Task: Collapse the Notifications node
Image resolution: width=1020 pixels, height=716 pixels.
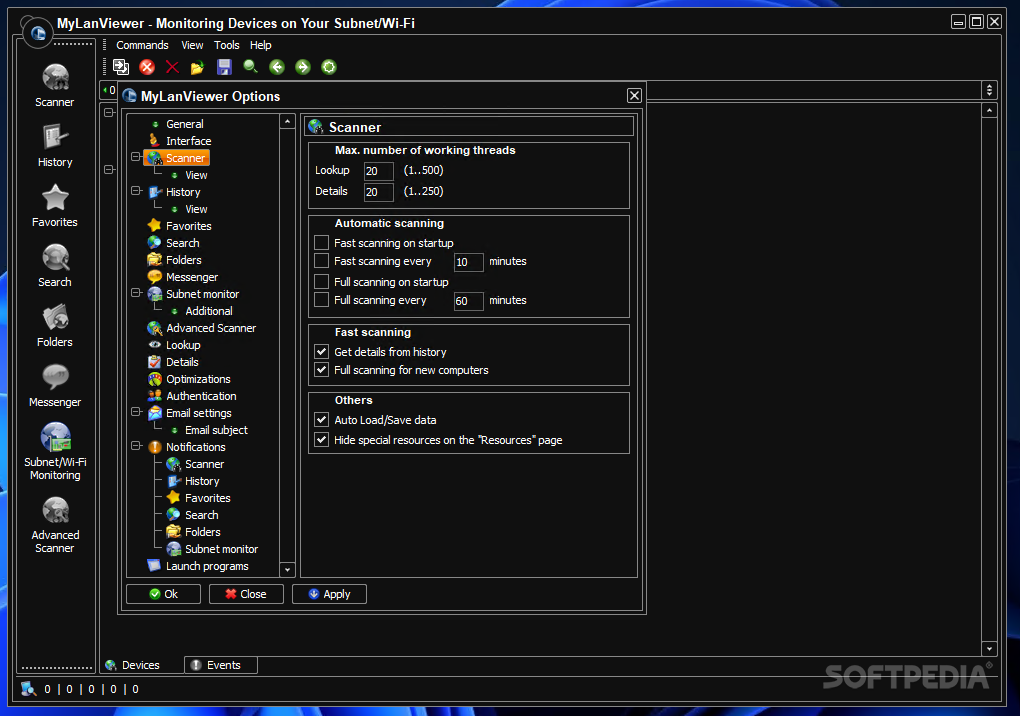Action: [x=136, y=446]
